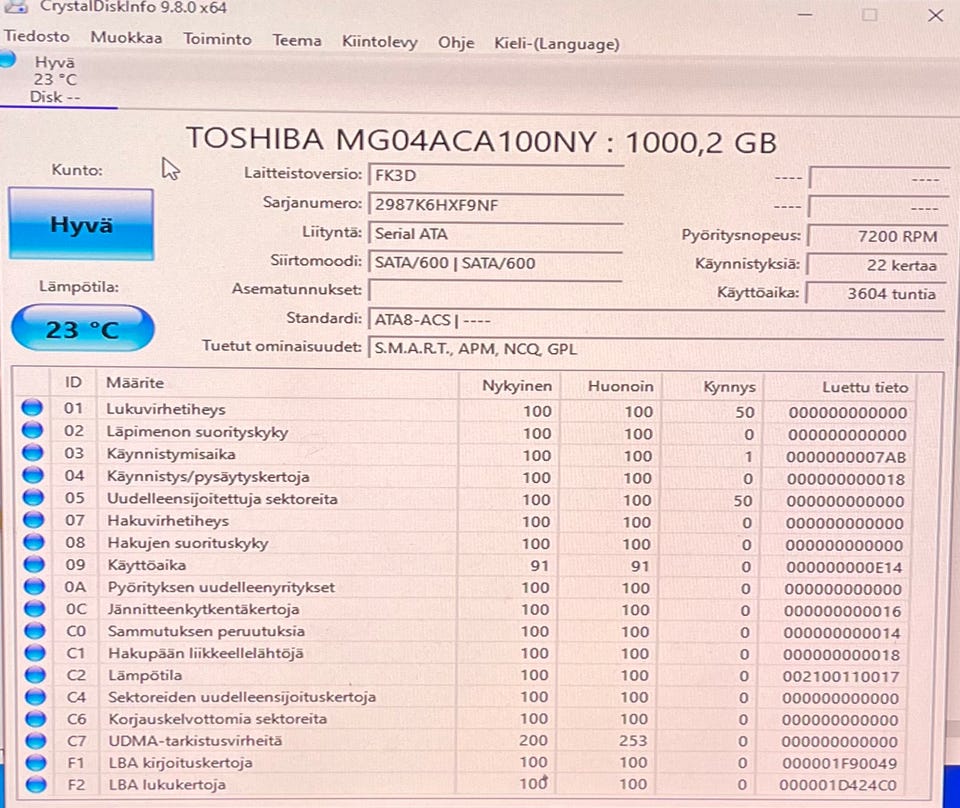Click the Käynnistyksiä field 22 kertaa
The width and height of the screenshot is (960, 808).
click(877, 265)
